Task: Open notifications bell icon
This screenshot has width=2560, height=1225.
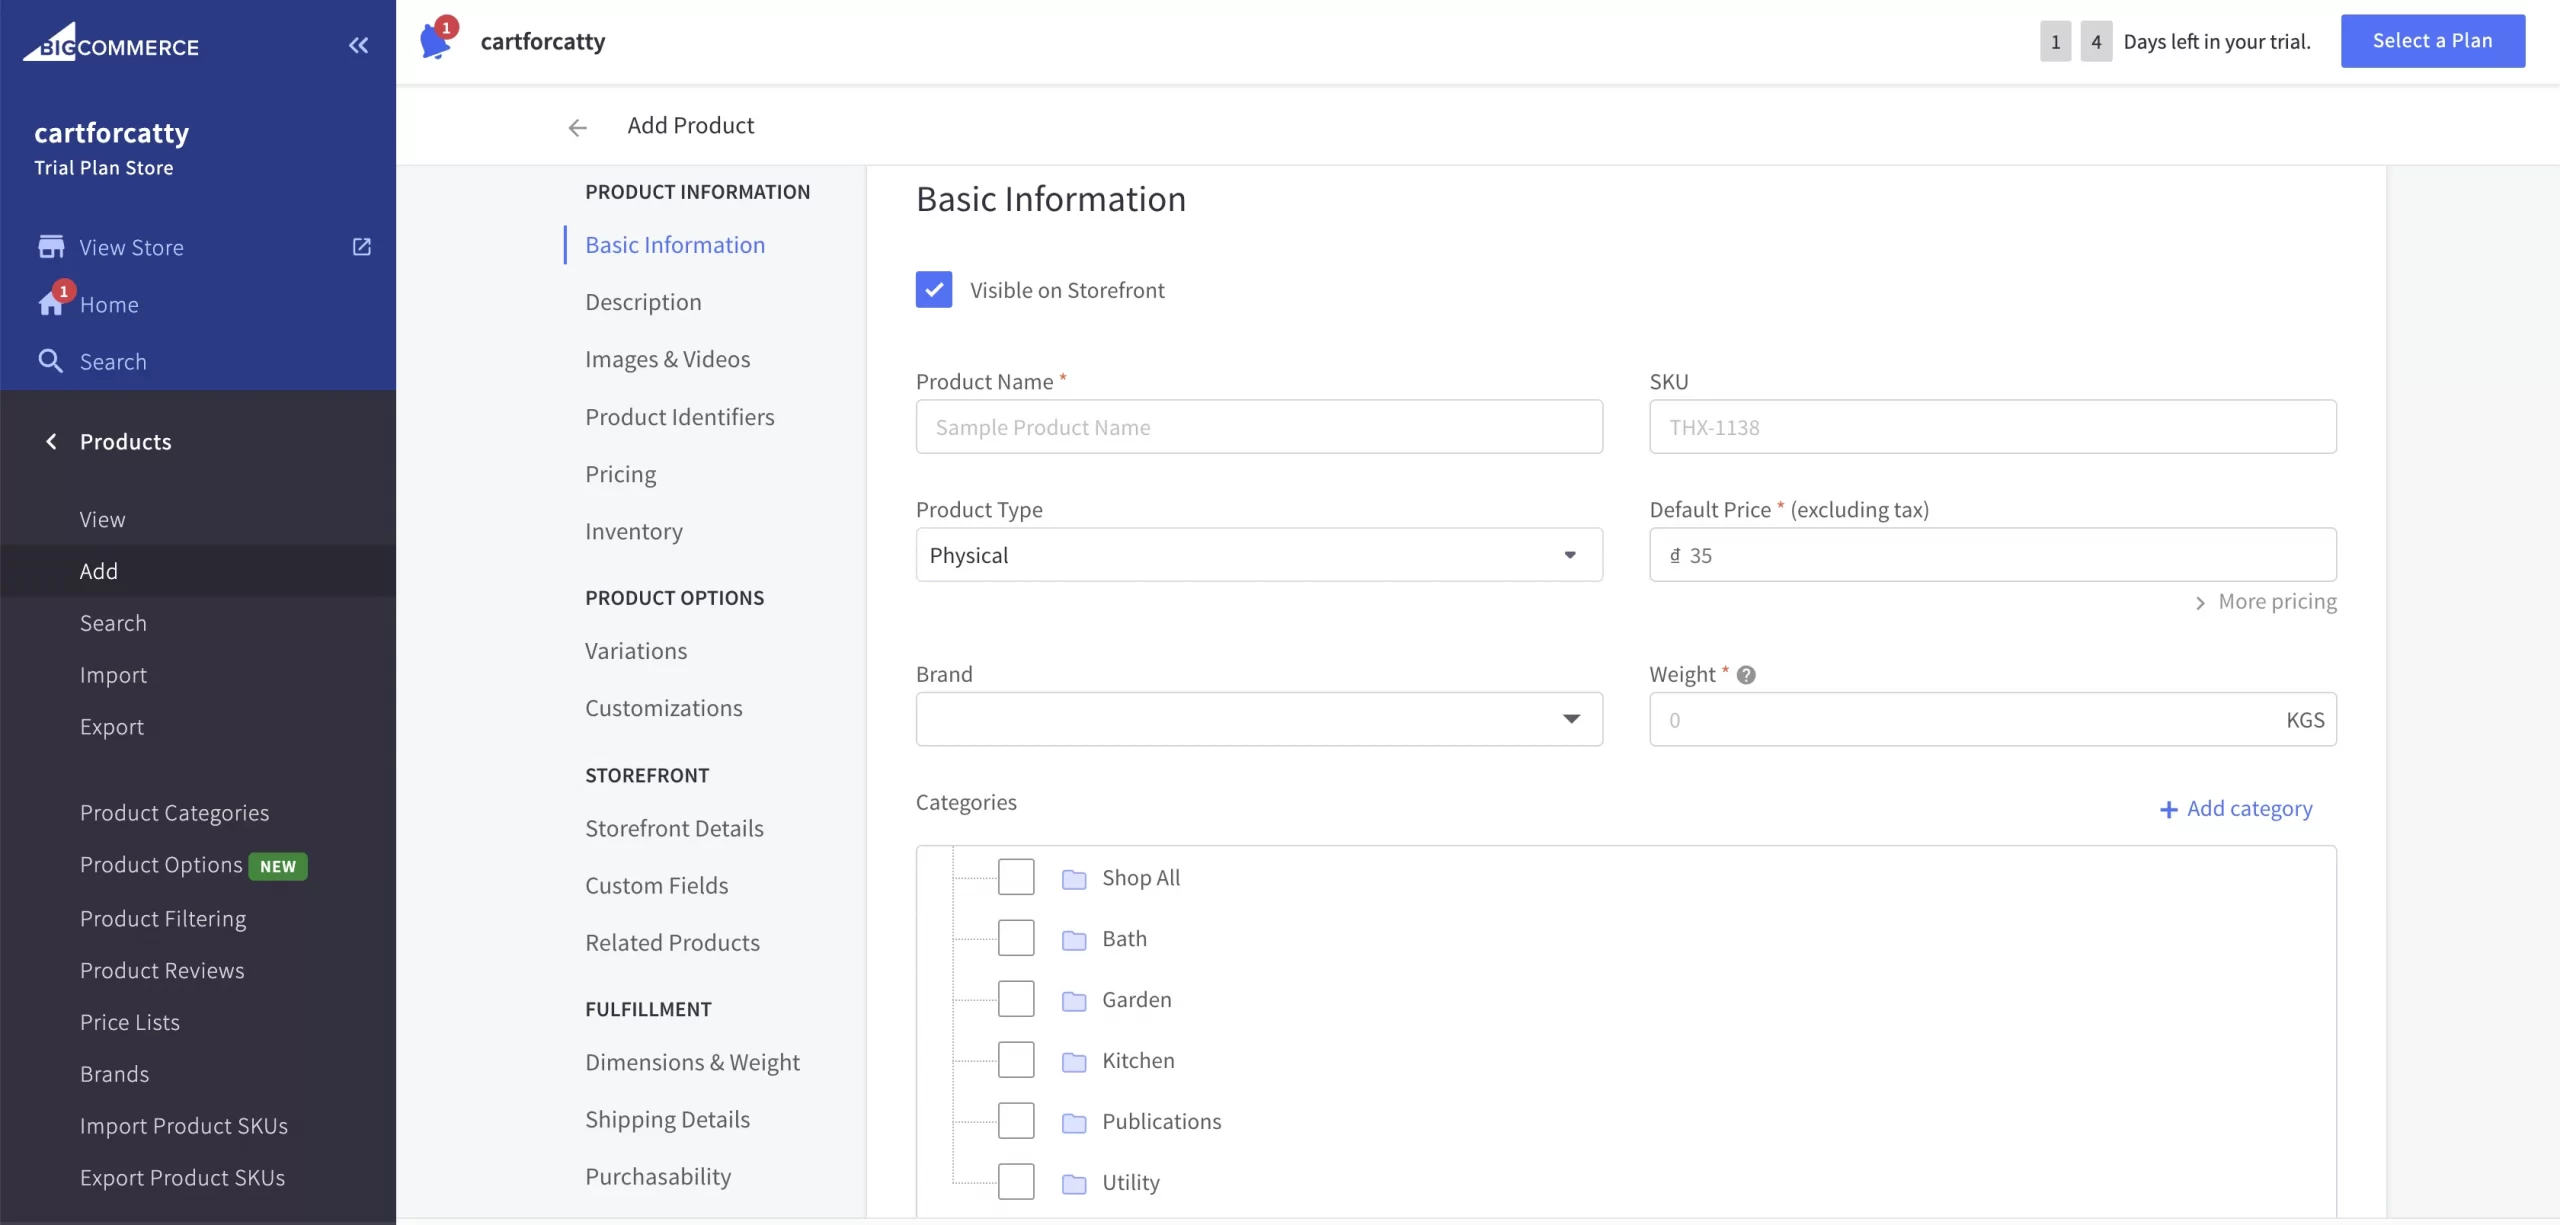Action: coord(436,41)
